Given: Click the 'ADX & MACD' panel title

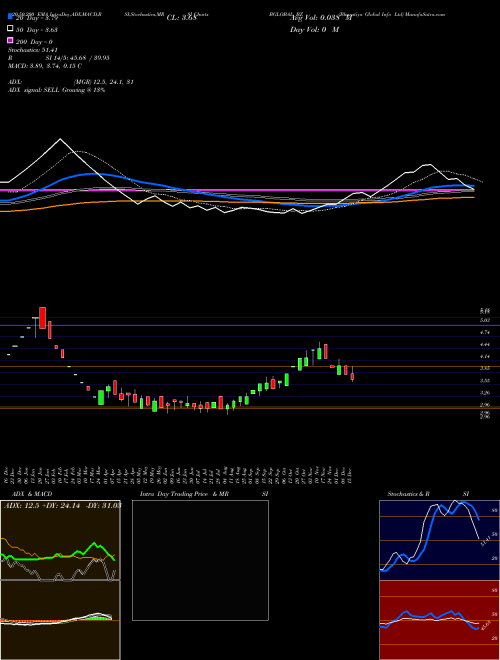Looking at the screenshot, I should (x=32, y=494).
